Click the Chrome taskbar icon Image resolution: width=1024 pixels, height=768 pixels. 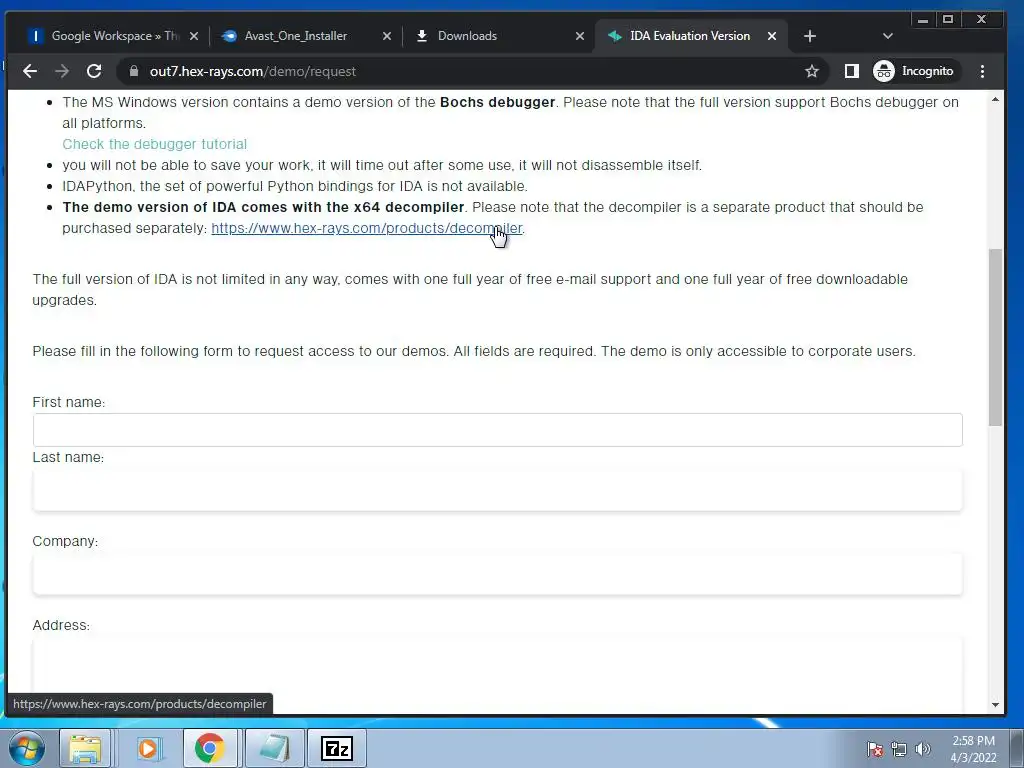pyautogui.click(x=209, y=748)
